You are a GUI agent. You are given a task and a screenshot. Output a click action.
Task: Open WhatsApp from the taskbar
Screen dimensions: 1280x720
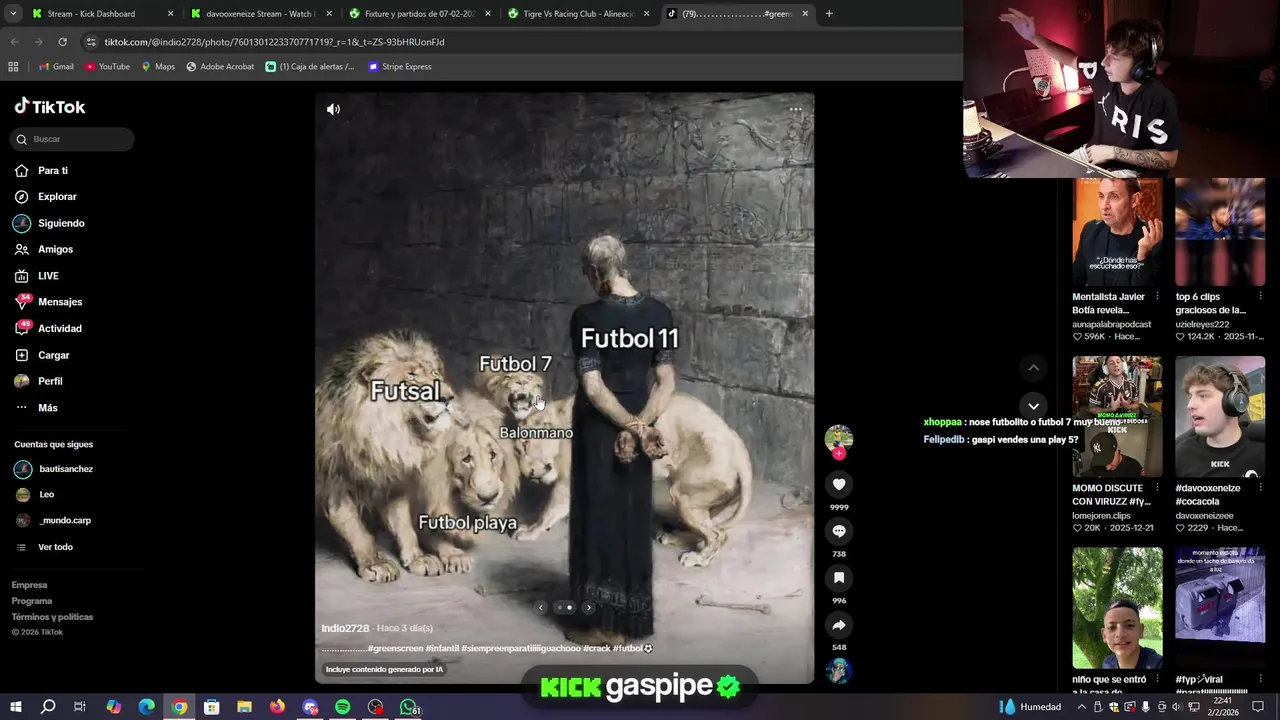point(408,707)
